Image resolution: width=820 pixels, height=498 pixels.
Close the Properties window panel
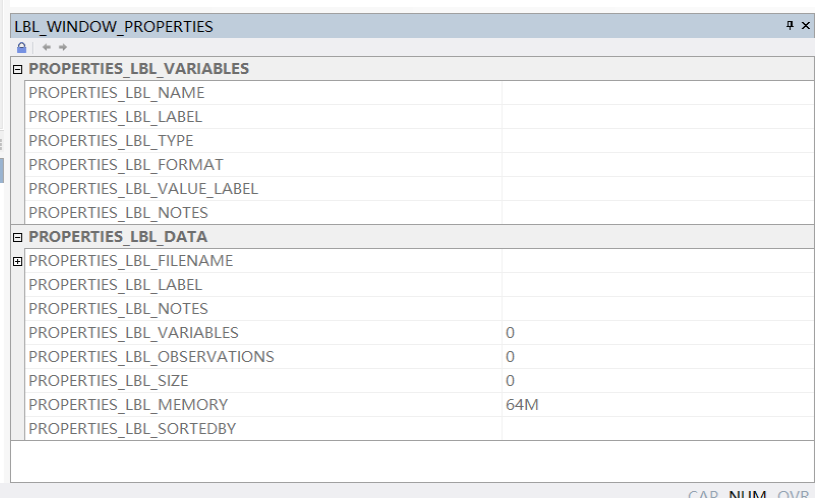pos(806,26)
